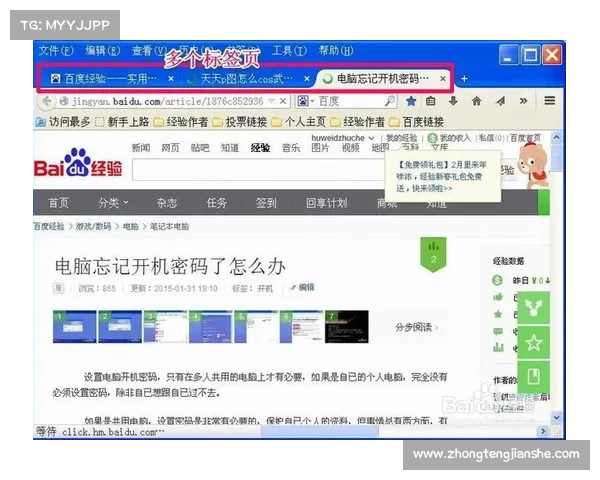Open the 百度链接 bookmark folder
600x480 pixels.
(x=417, y=122)
